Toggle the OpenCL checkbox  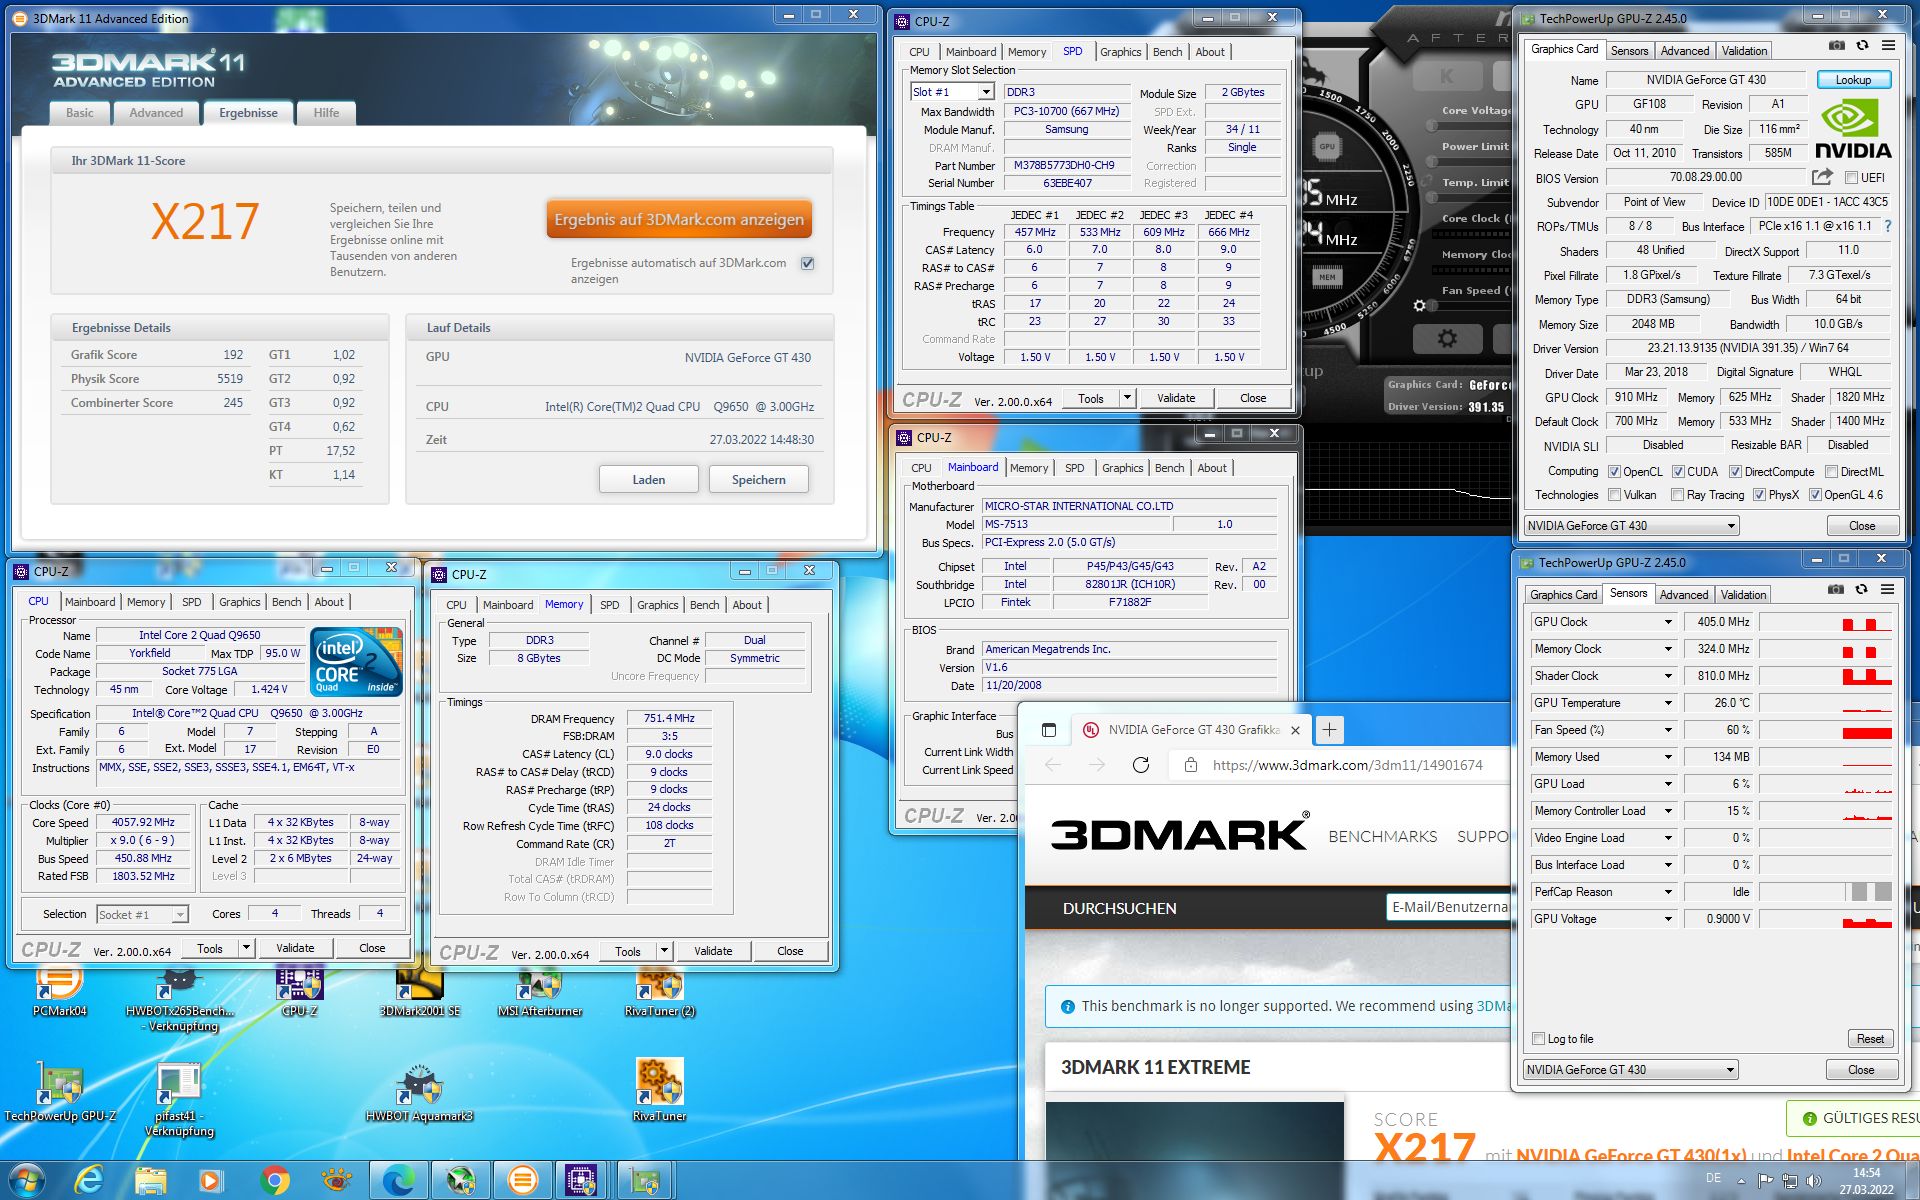pyautogui.click(x=1614, y=472)
